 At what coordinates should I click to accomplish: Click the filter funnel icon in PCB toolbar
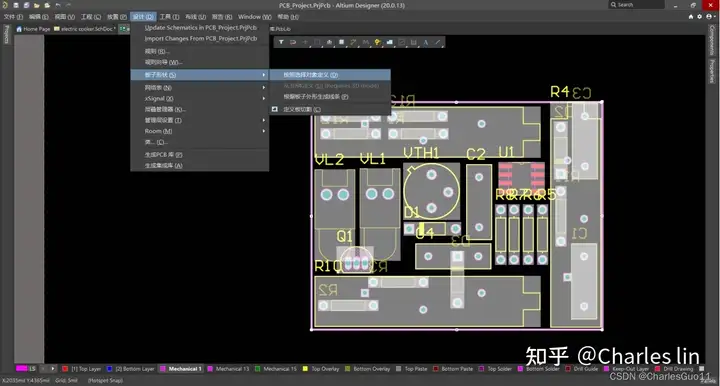pos(281,42)
